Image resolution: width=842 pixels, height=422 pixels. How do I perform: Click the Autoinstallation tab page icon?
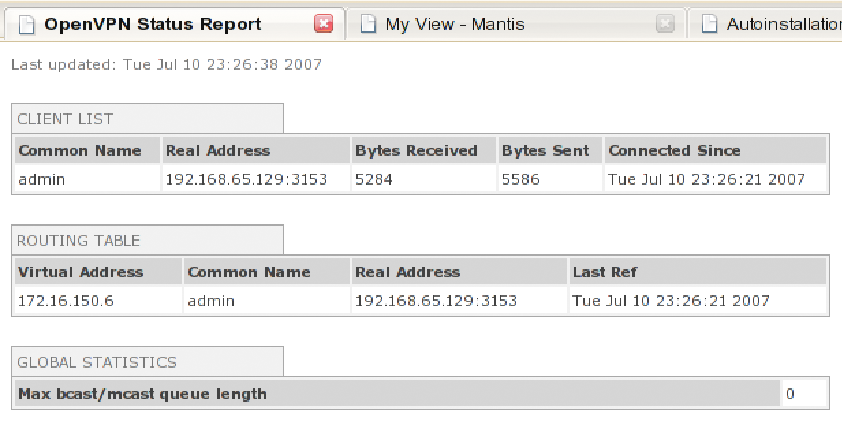click(710, 24)
